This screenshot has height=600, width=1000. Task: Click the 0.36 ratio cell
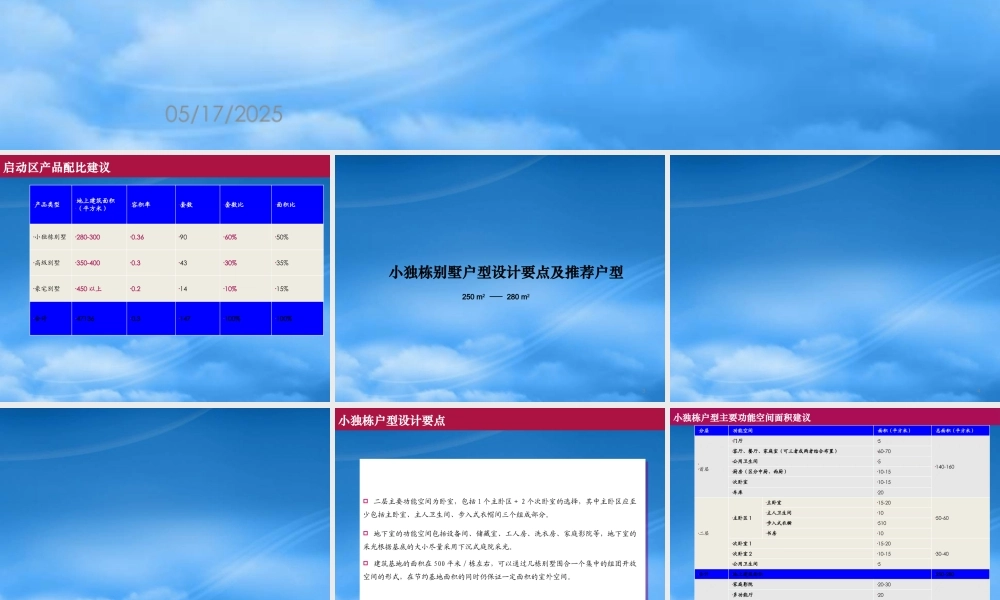coord(151,237)
